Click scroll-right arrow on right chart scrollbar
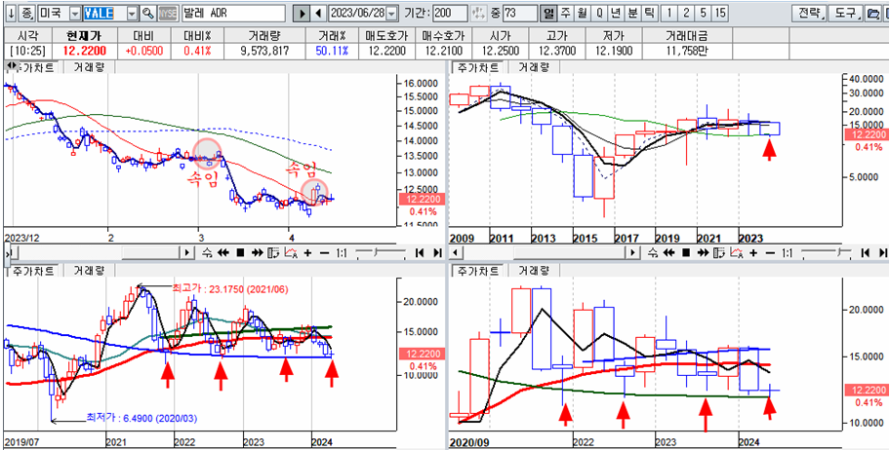Viewport: 890px width, 450px height. (632, 253)
